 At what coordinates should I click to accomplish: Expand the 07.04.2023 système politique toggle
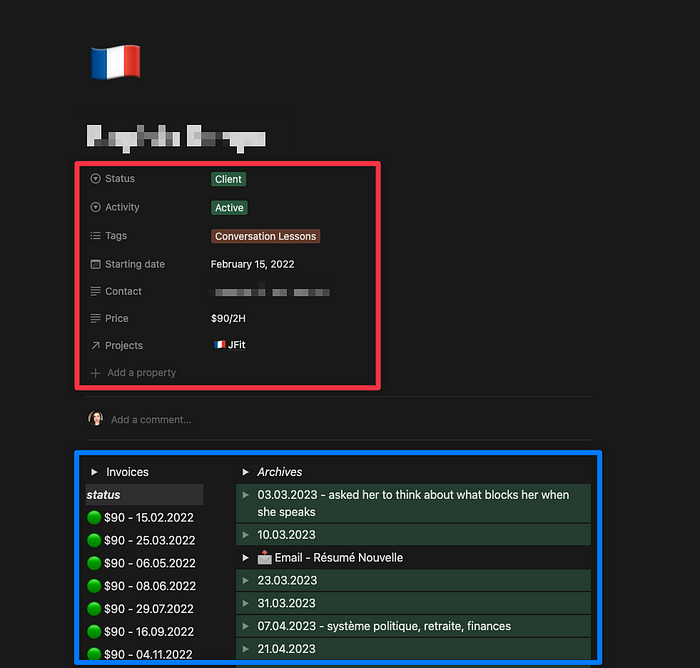pos(245,626)
